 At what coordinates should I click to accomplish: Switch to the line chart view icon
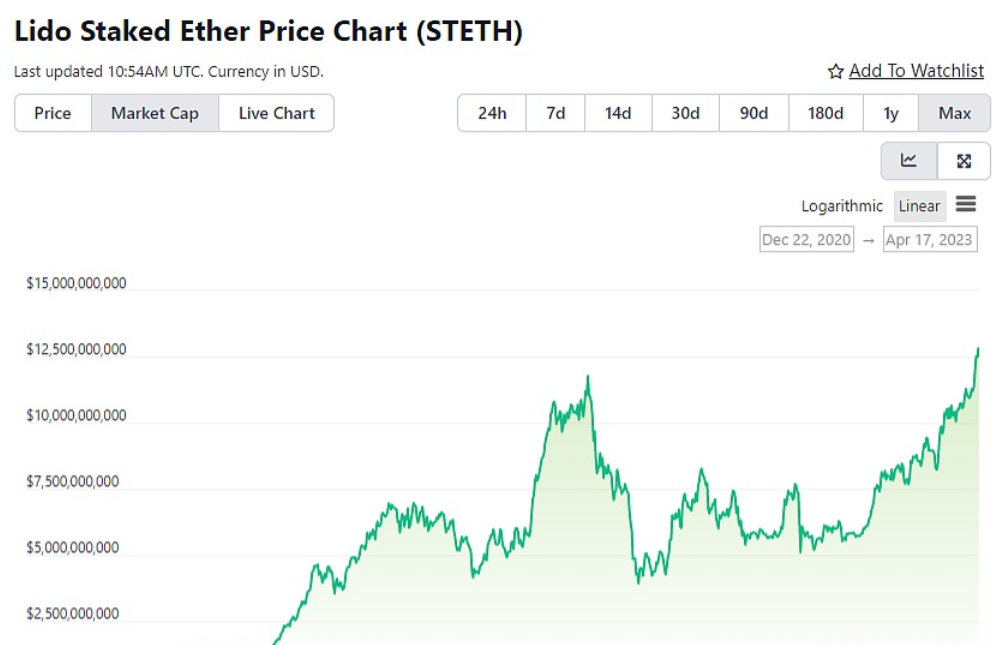pos(909,161)
